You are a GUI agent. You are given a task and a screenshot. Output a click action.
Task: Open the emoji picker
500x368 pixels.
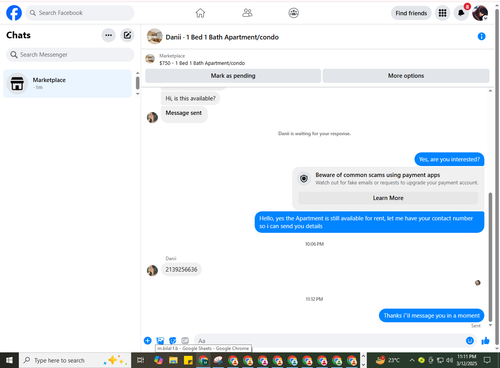(x=470, y=340)
